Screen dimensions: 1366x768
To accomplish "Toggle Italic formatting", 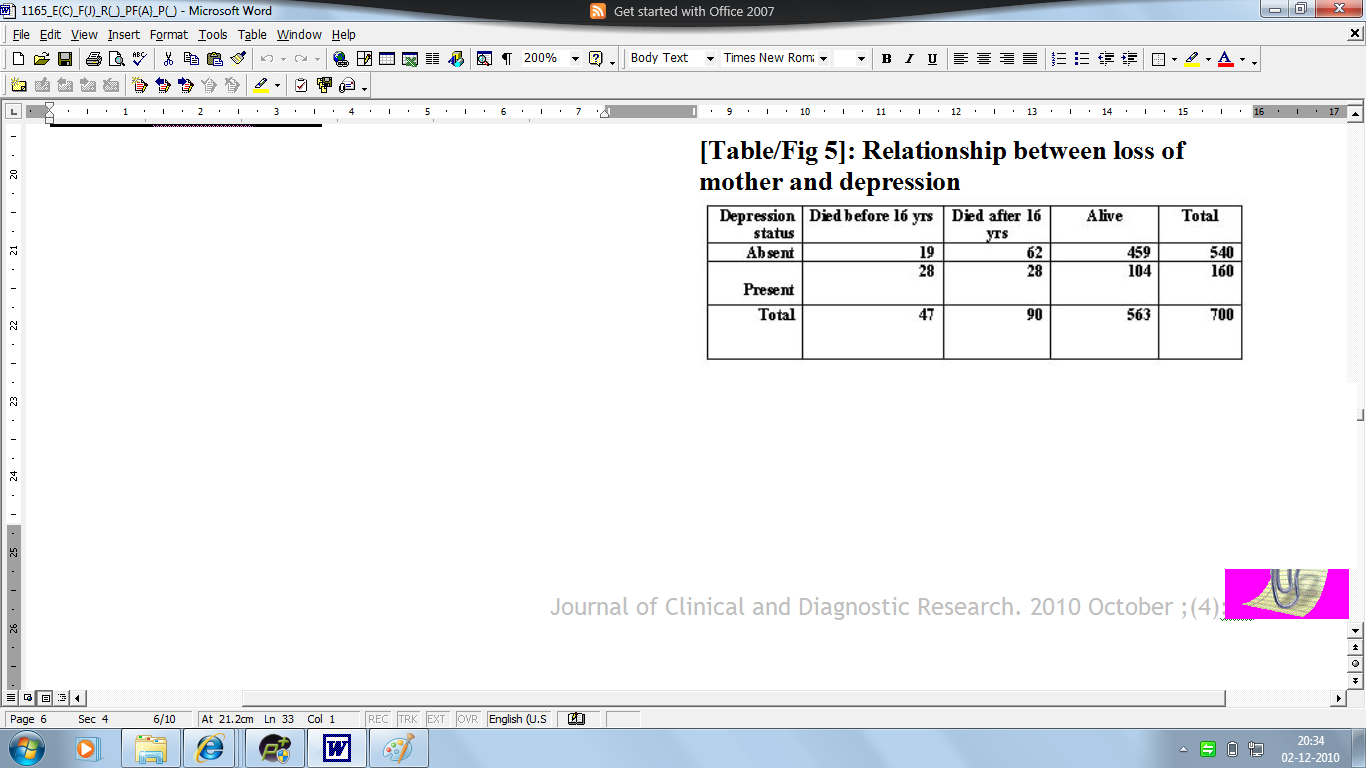I will 909,59.
